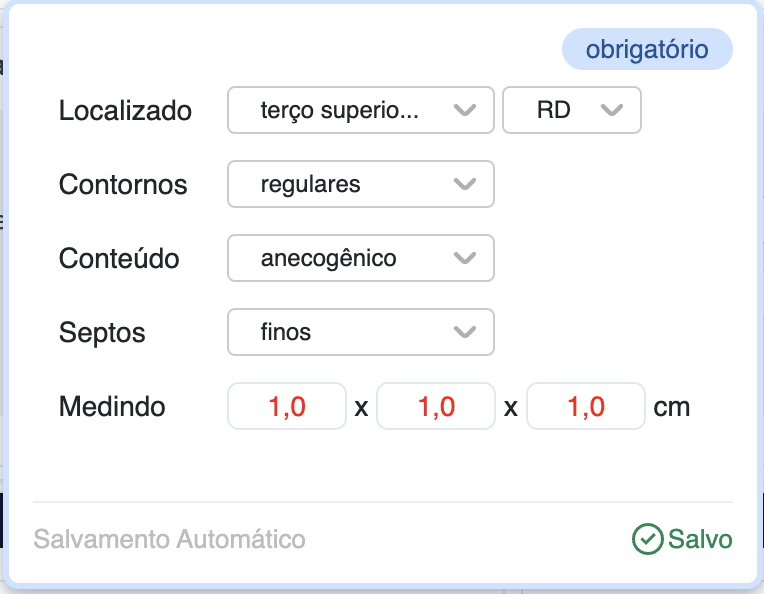Viewport: 764px width, 594px height.
Task: Click the Medindo label
Action: tap(112, 407)
